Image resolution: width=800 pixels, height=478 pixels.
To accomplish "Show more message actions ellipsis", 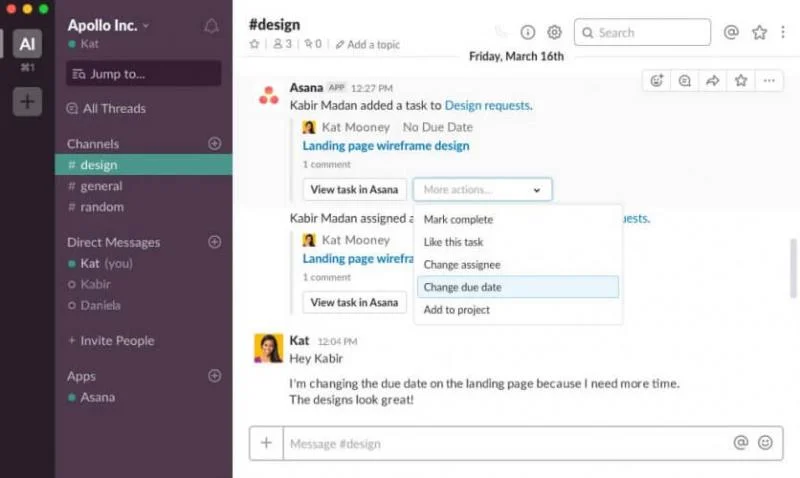I will tap(768, 81).
